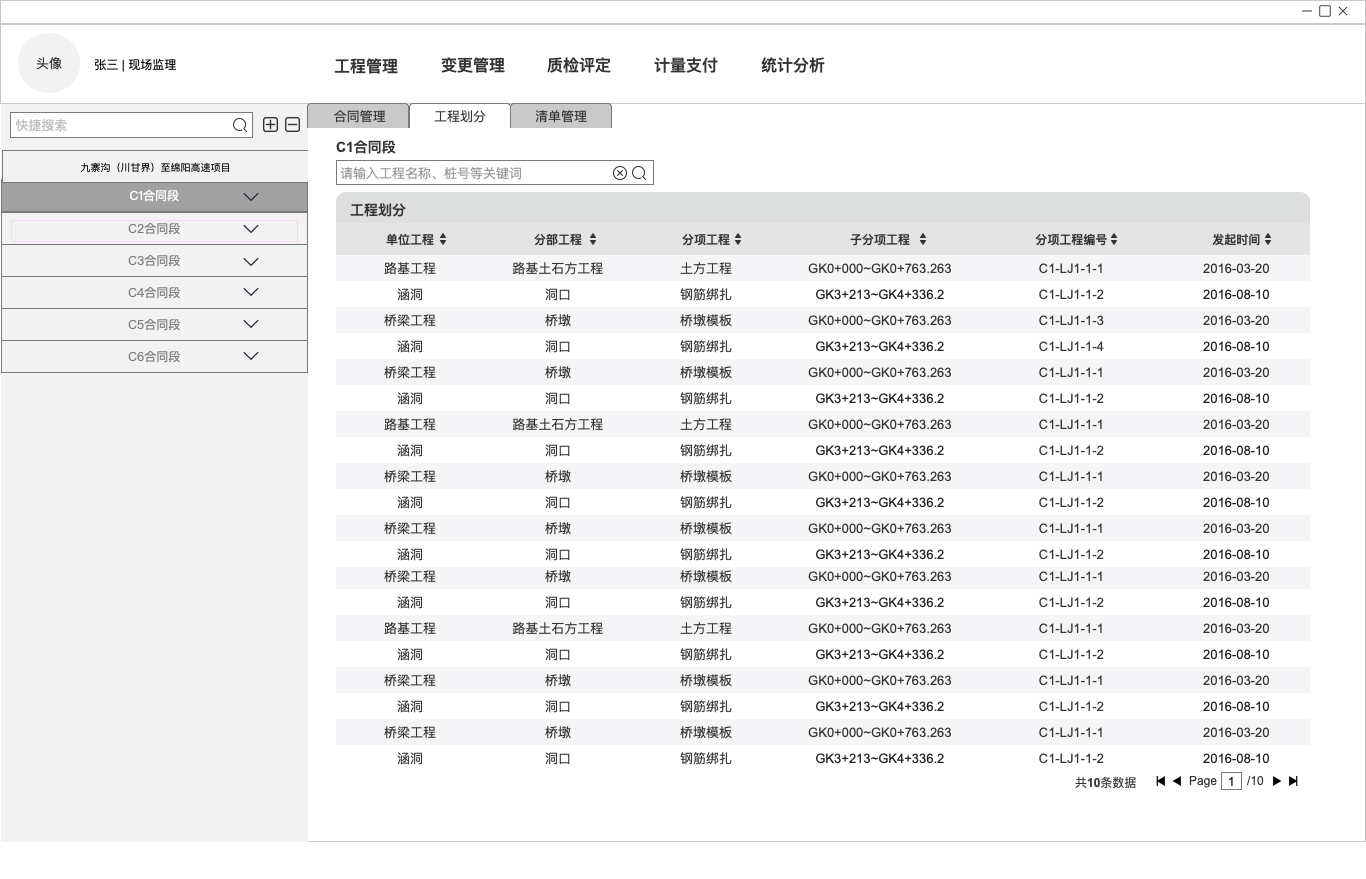Select C3合同段 in the sidebar
The image size is (1366, 879).
point(154,261)
